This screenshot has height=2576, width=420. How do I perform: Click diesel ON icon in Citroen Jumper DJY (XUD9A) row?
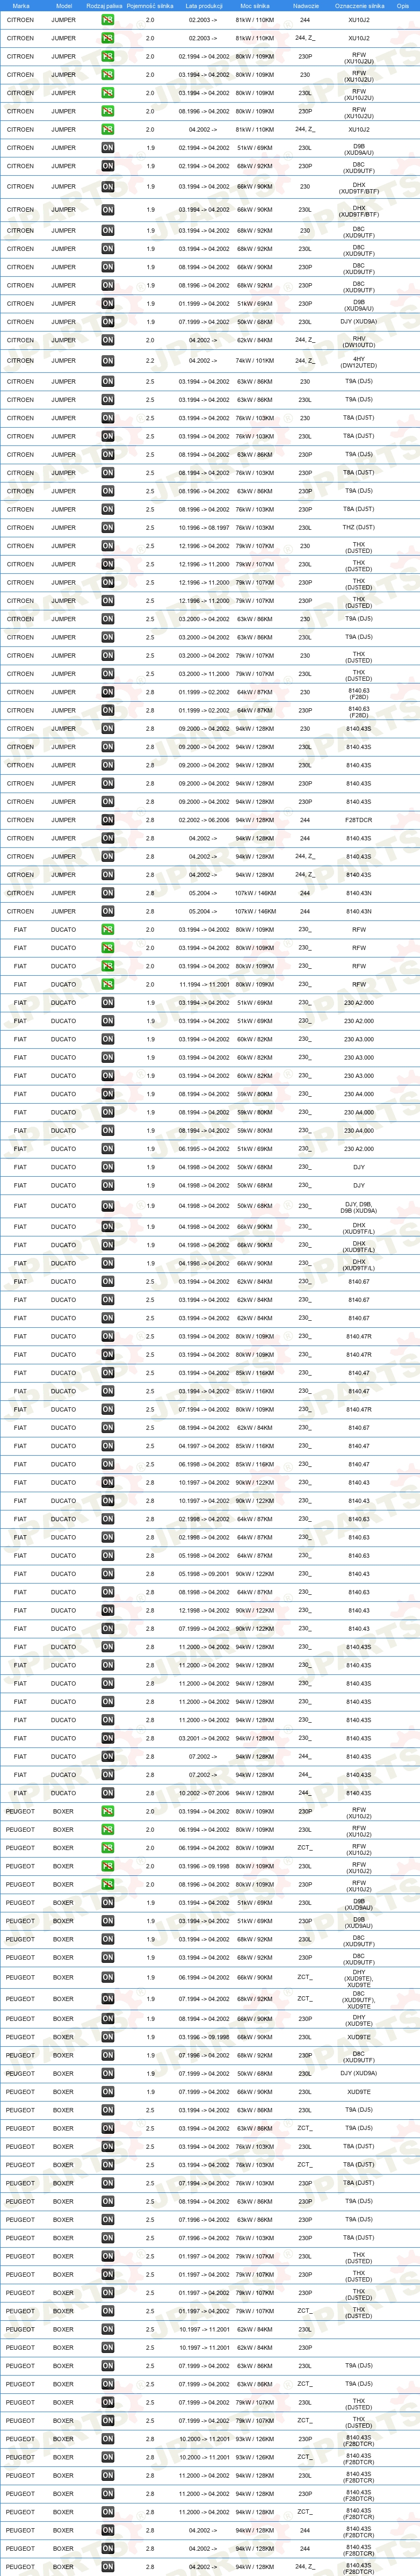click(107, 322)
